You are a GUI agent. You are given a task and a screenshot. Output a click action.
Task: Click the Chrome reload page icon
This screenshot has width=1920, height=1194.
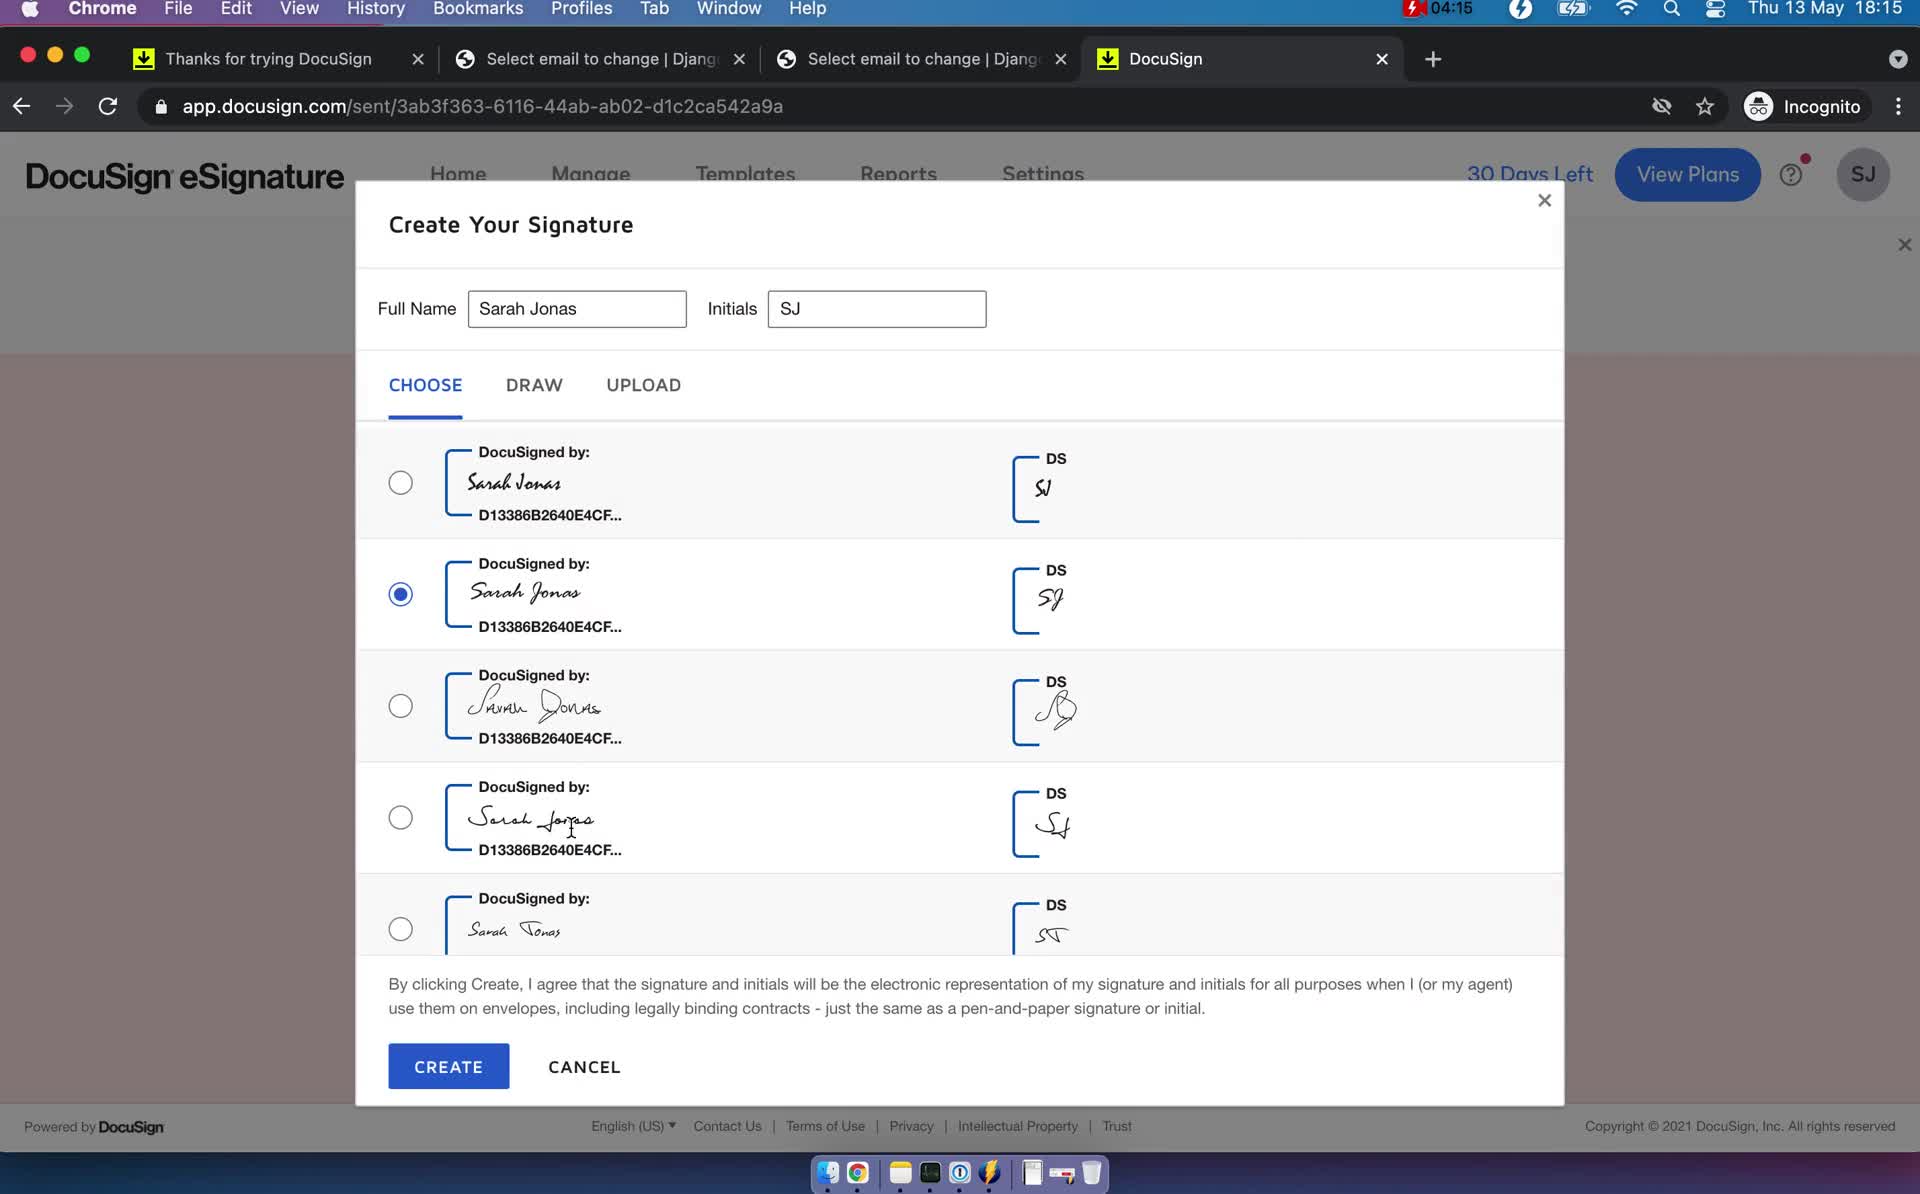pyautogui.click(x=107, y=106)
